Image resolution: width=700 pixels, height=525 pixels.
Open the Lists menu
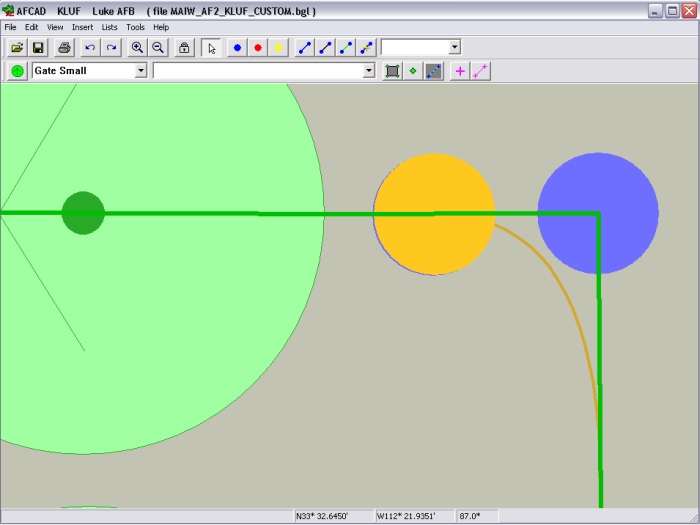[109, 27]
